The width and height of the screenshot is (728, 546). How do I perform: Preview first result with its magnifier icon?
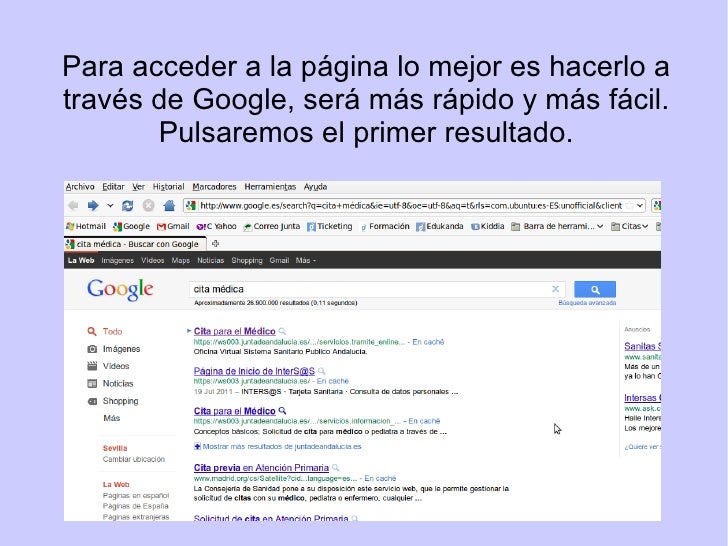[282, 331]
